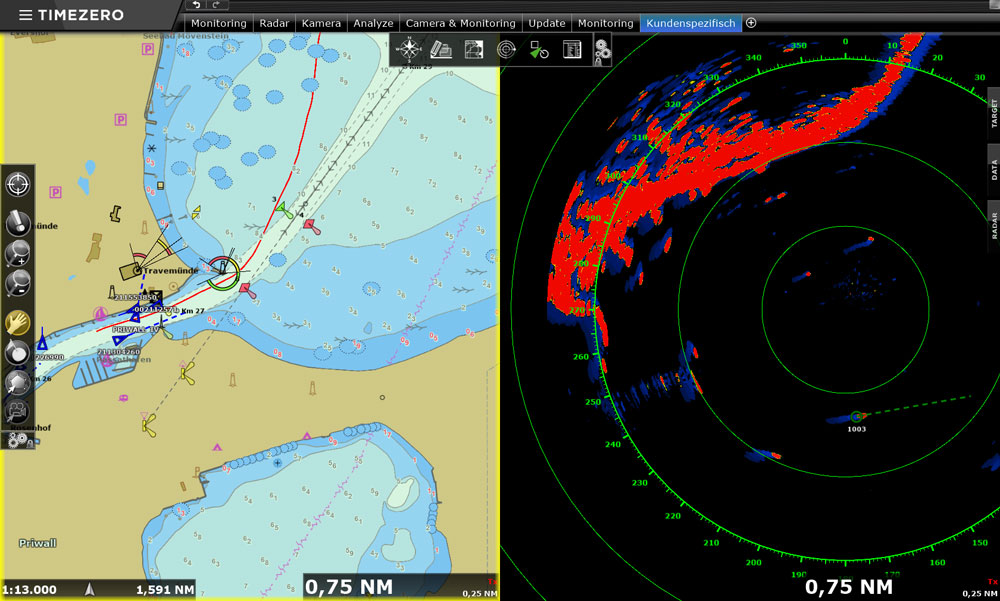Click the undo arrow button
1000x601 pixels.
pos(197,6)
